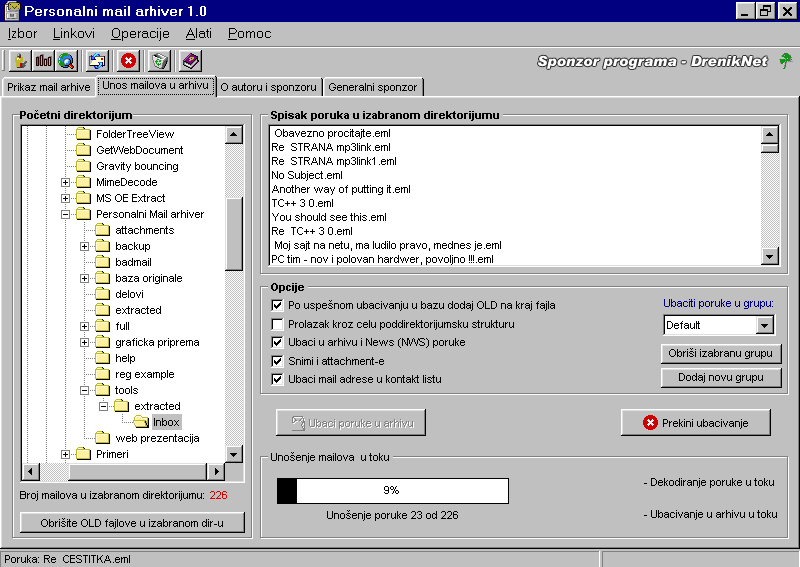Click the bar chart statistics toolbar icon

coord(43,61)
